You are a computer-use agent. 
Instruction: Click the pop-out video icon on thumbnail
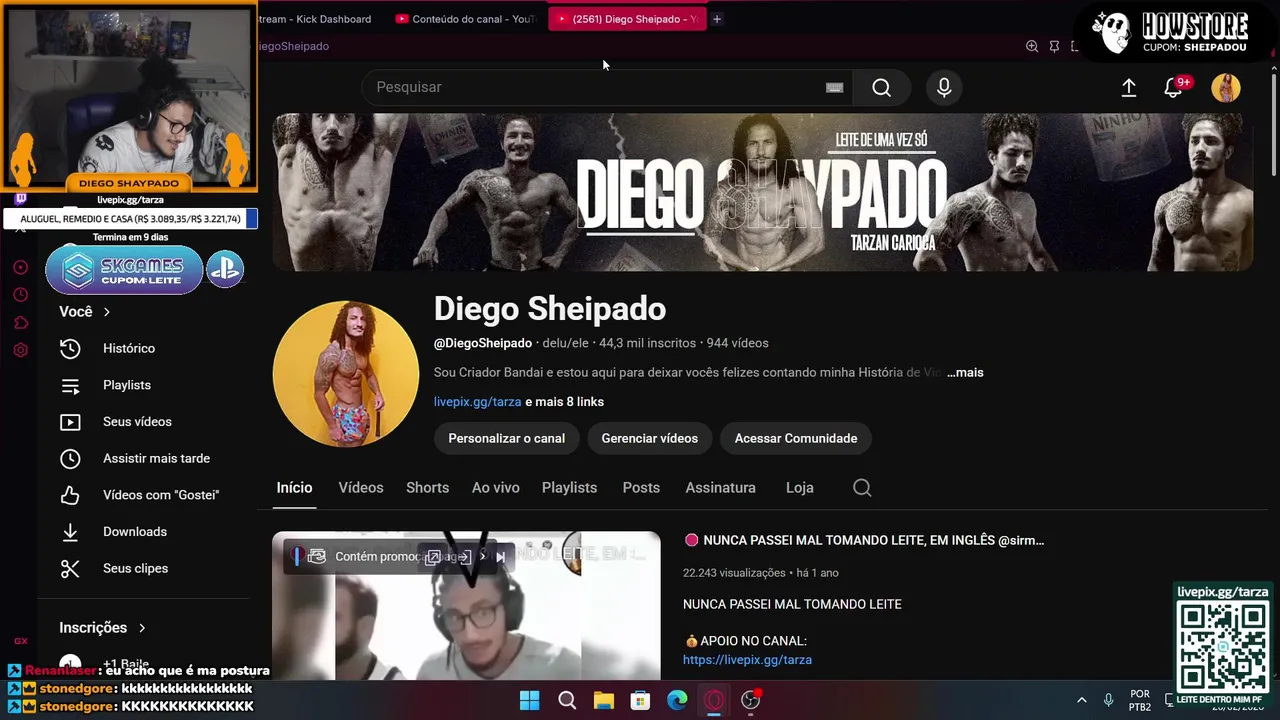pyautogui.click(x=433, y=557)
